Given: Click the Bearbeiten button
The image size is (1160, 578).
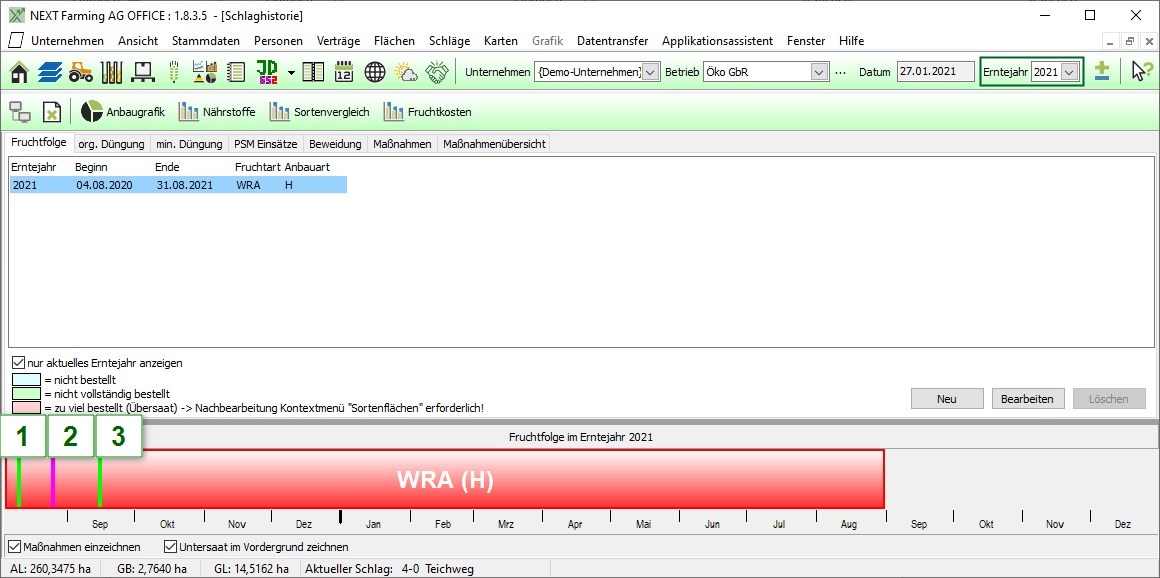Looking at the screenshot, I should pyautogui.click(x=1027, y=399).
